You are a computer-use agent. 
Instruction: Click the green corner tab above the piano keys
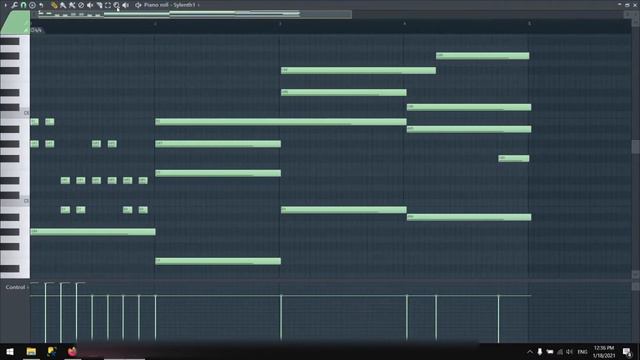click(16, 22)
